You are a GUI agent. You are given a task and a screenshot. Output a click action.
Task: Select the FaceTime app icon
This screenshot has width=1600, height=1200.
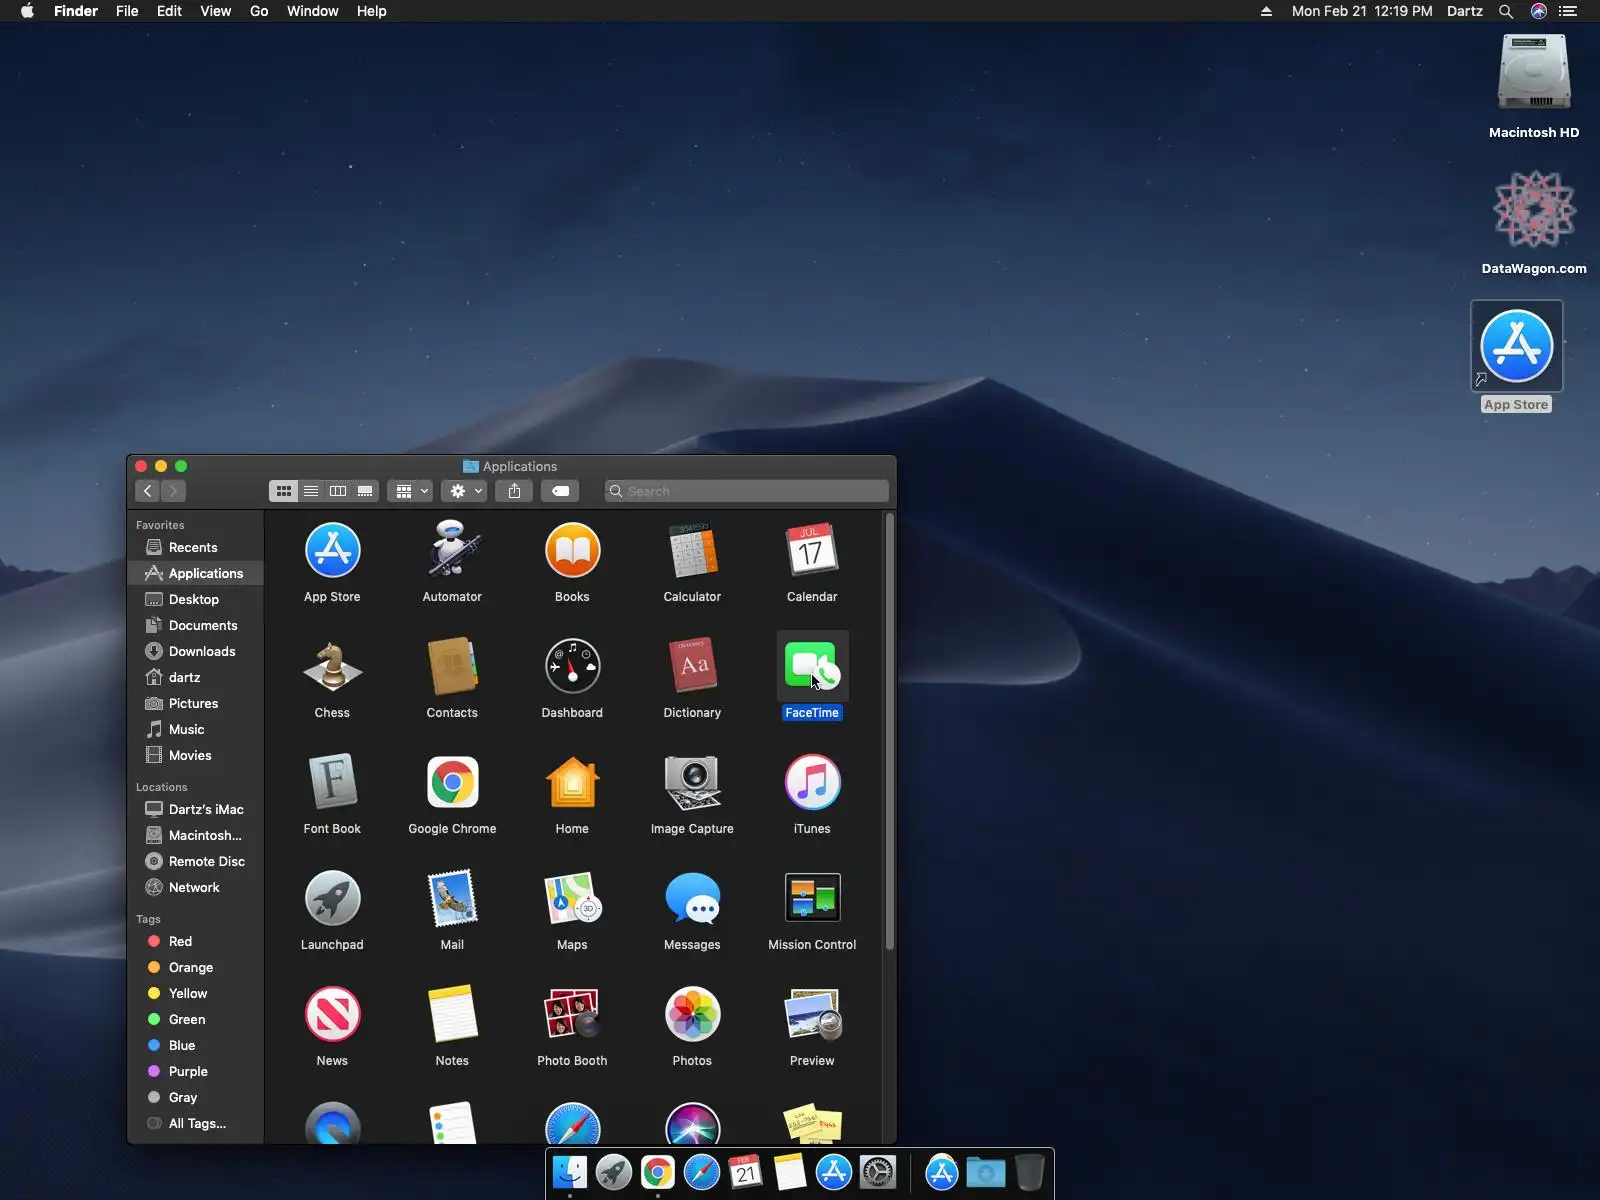(812, 666)
